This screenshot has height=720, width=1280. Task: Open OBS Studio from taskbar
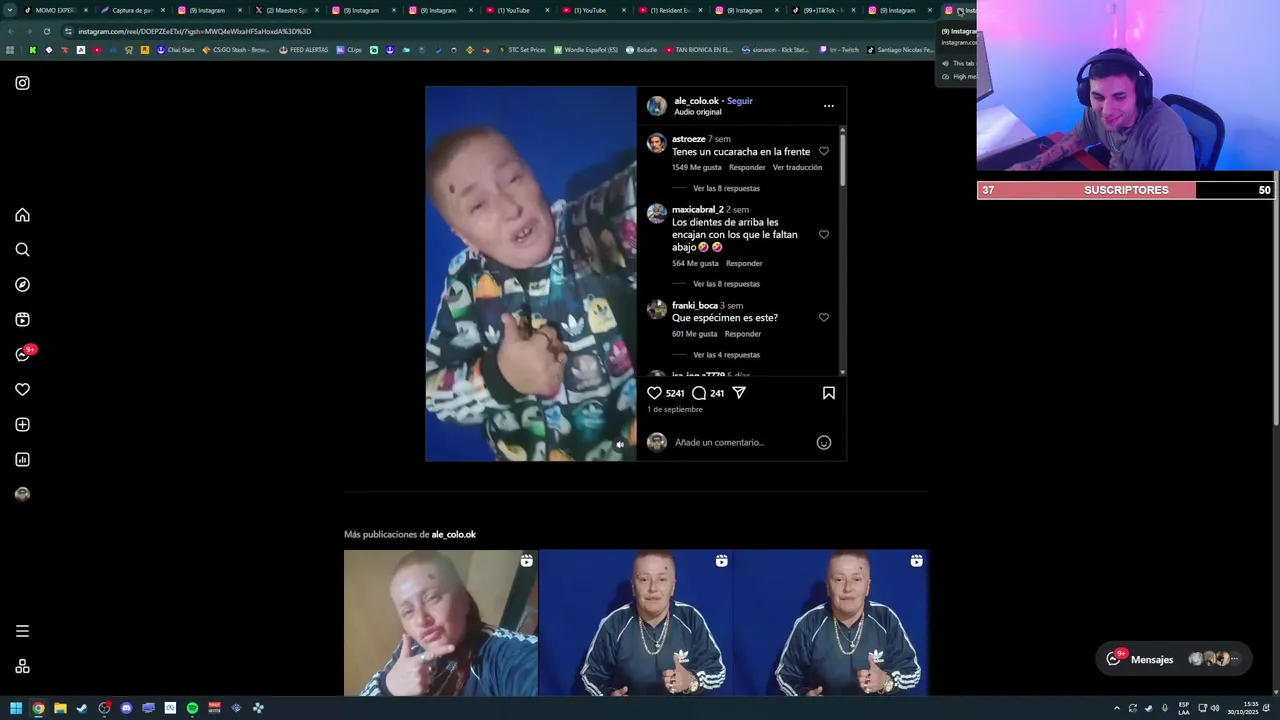(x=104, y=708)
